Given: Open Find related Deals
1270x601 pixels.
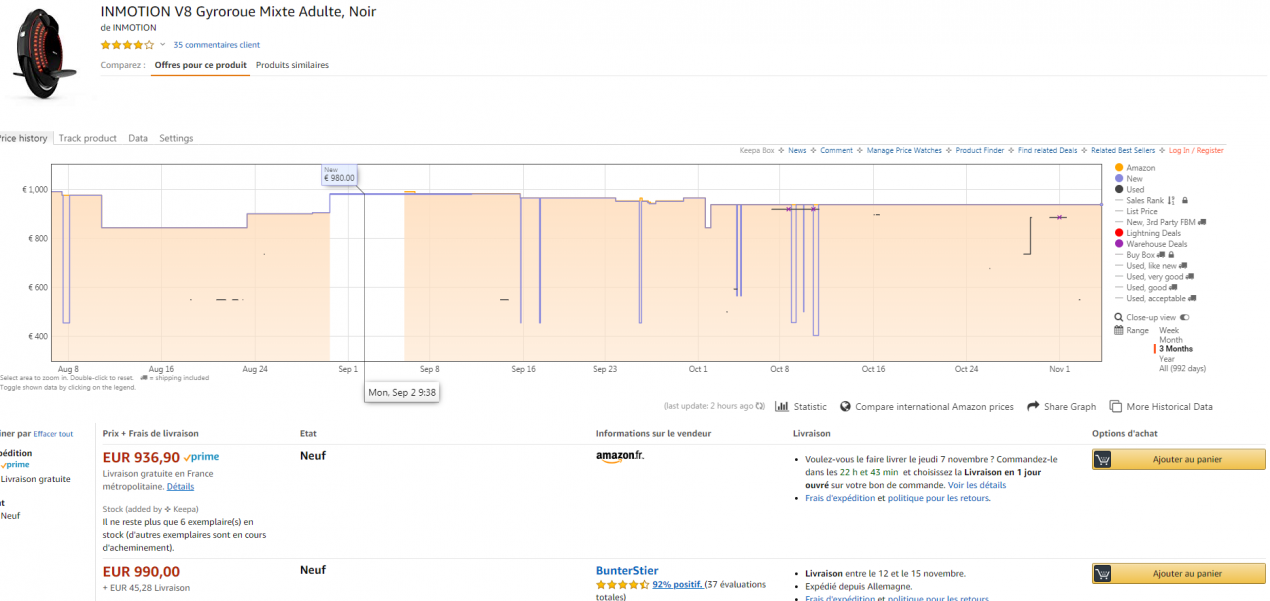Looking at the screenshot, I should [1048, 150].
